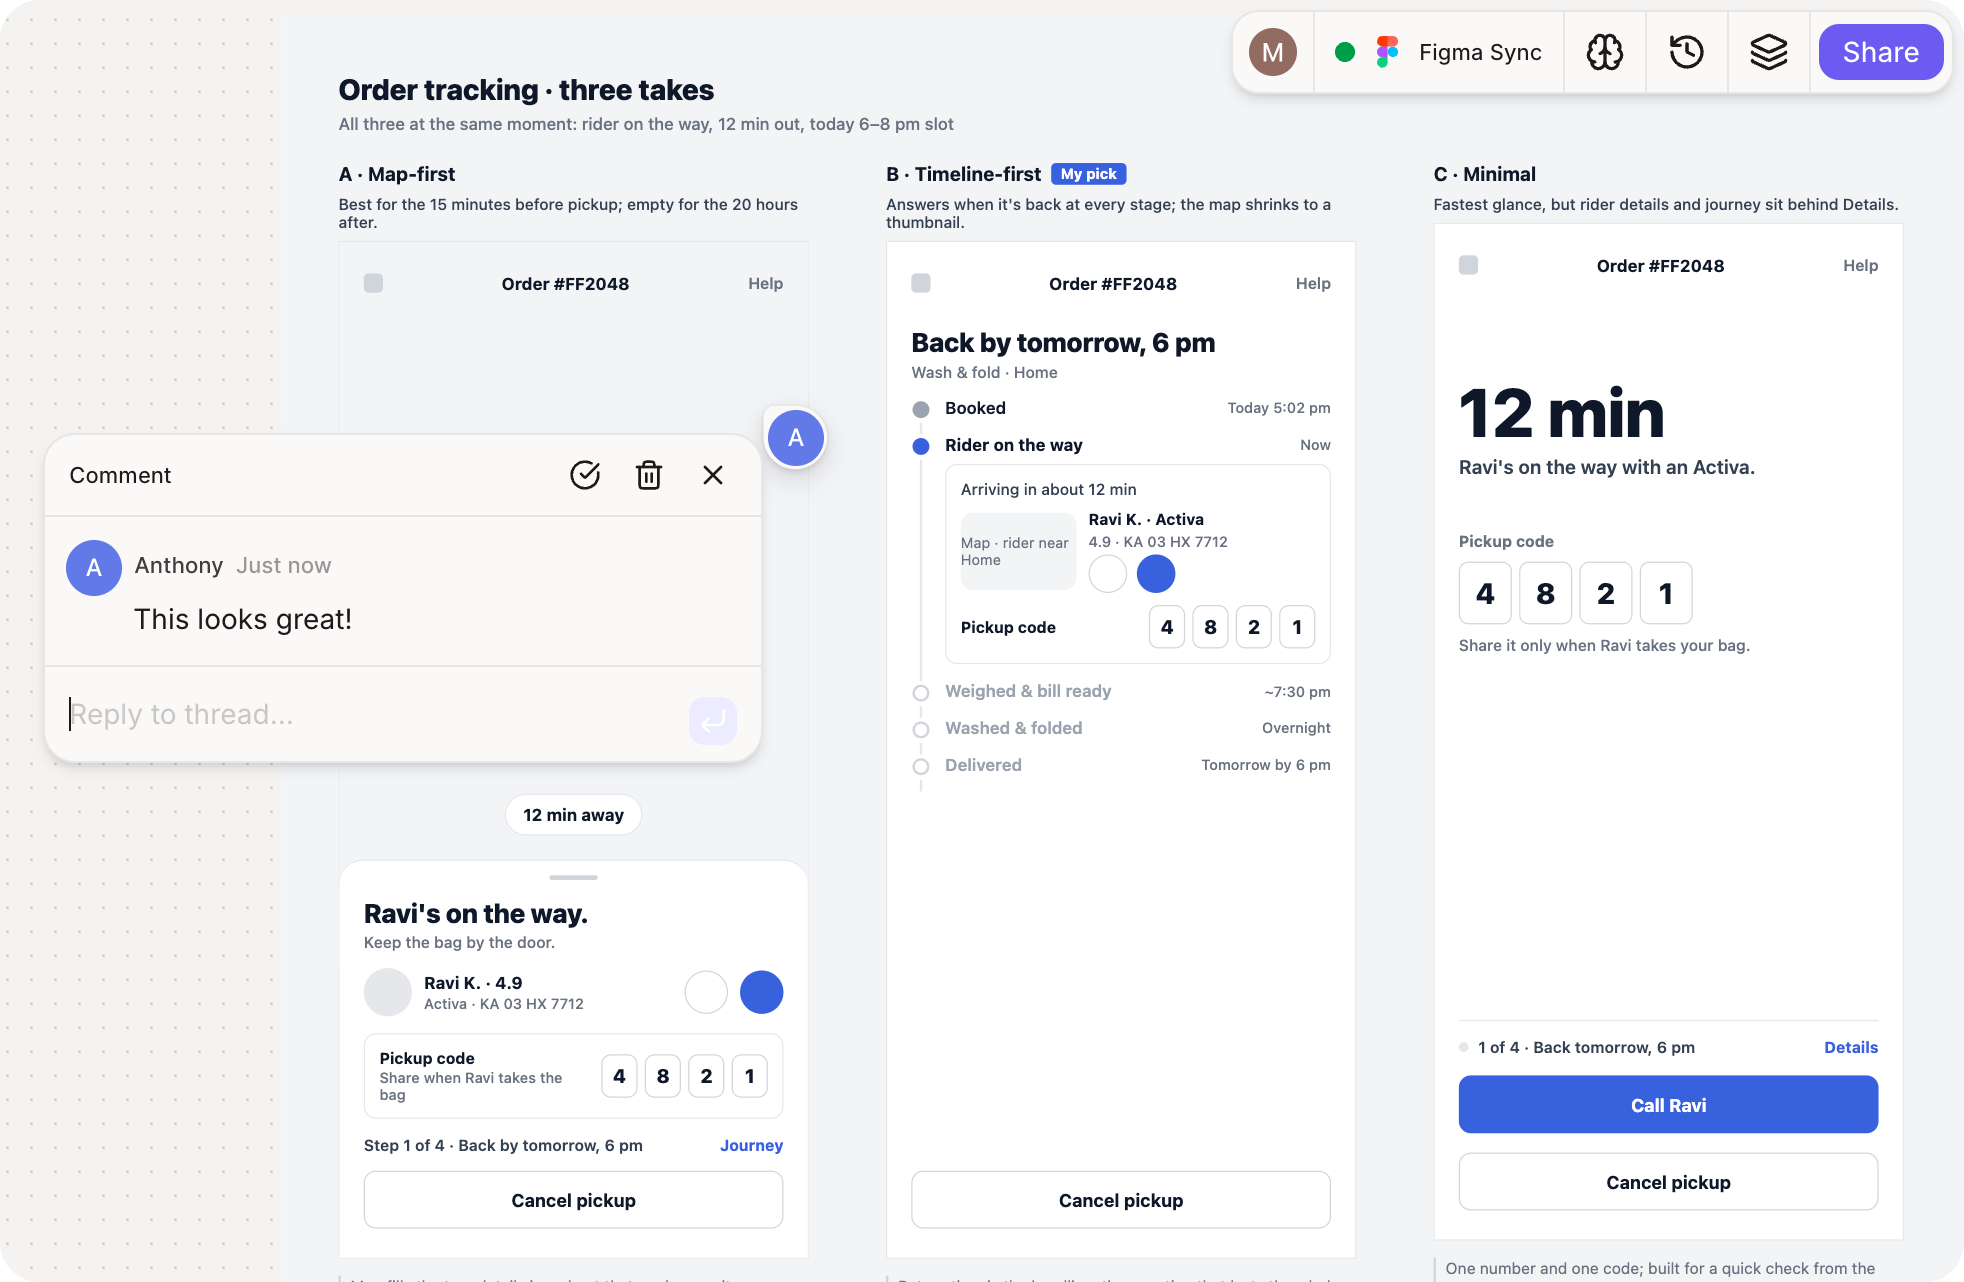The height and width of the screenshot is (1282, 1964).
Task: Click the white round button in card A rider row
Action: [x=706, y=992]
